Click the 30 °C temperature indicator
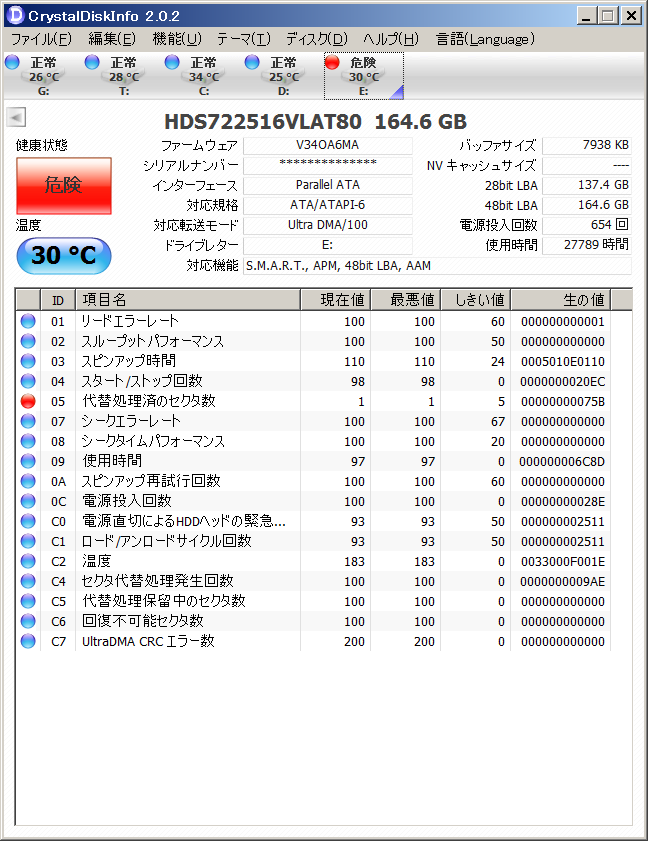The height and width of the screenshot is (841, 648). coord(64,255)
